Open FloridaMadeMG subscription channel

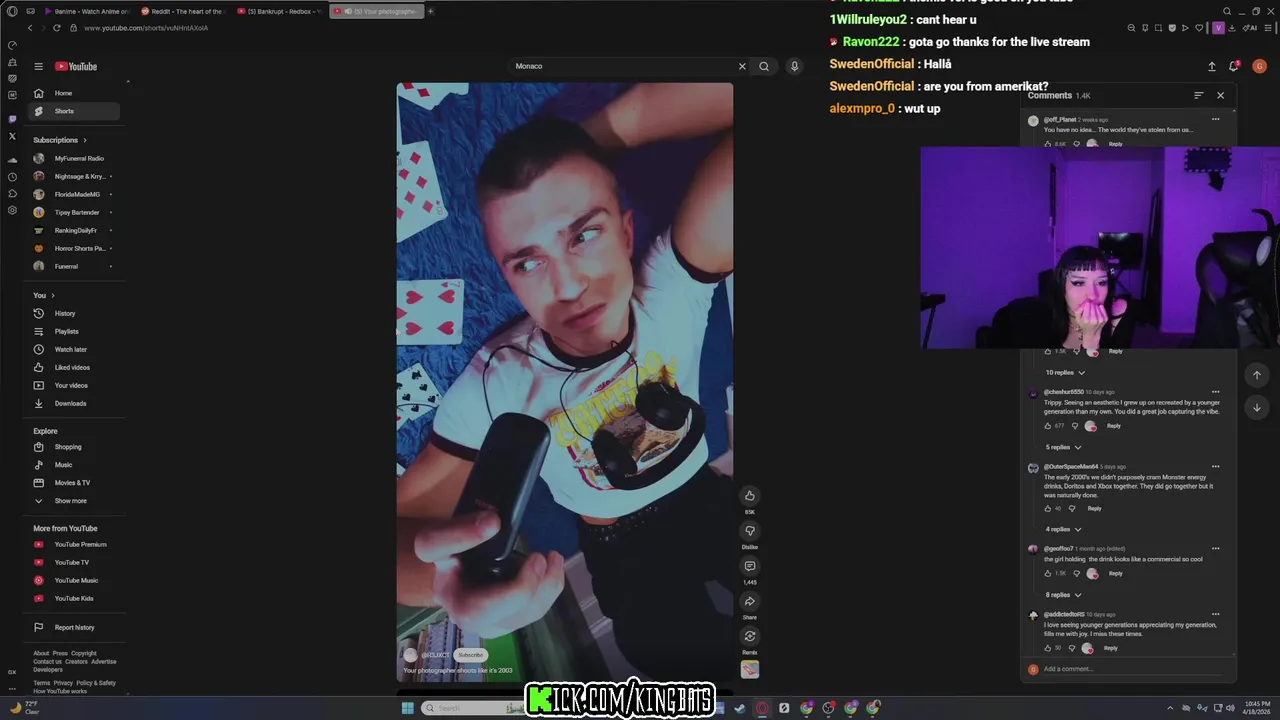click(x=75, y=194)
